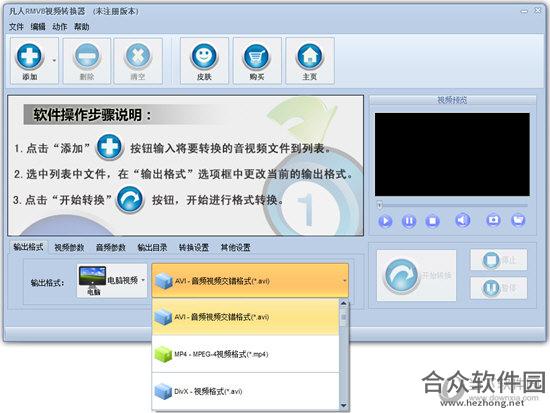Viewport: 550px width, 413px height.
Task: Open the 文件 menu
Action: pos(16,27)
